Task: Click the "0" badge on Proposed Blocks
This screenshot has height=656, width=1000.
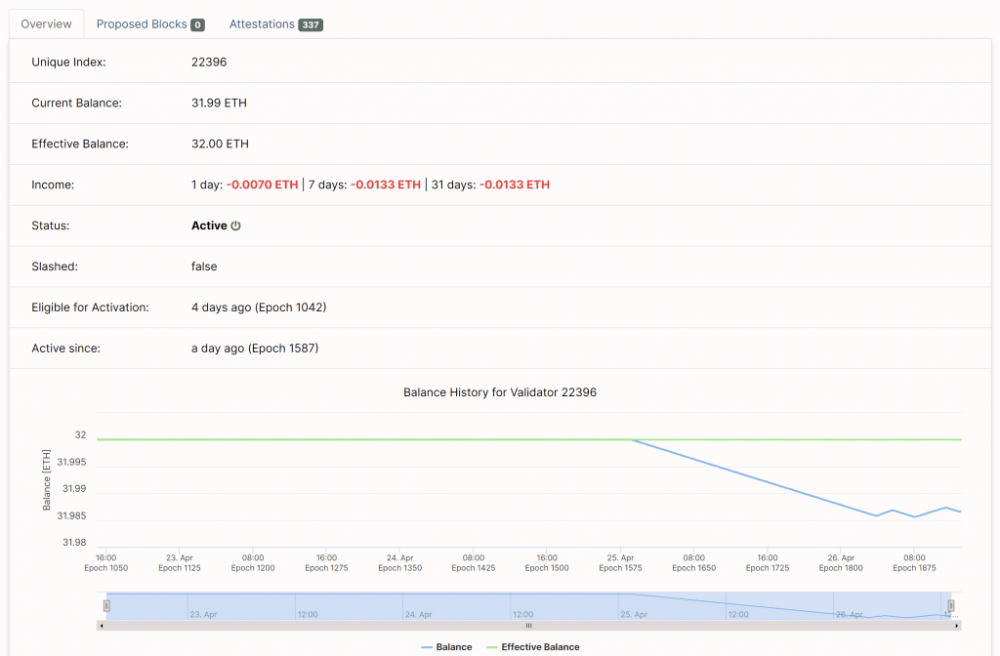Action: [x=198, y=23]
